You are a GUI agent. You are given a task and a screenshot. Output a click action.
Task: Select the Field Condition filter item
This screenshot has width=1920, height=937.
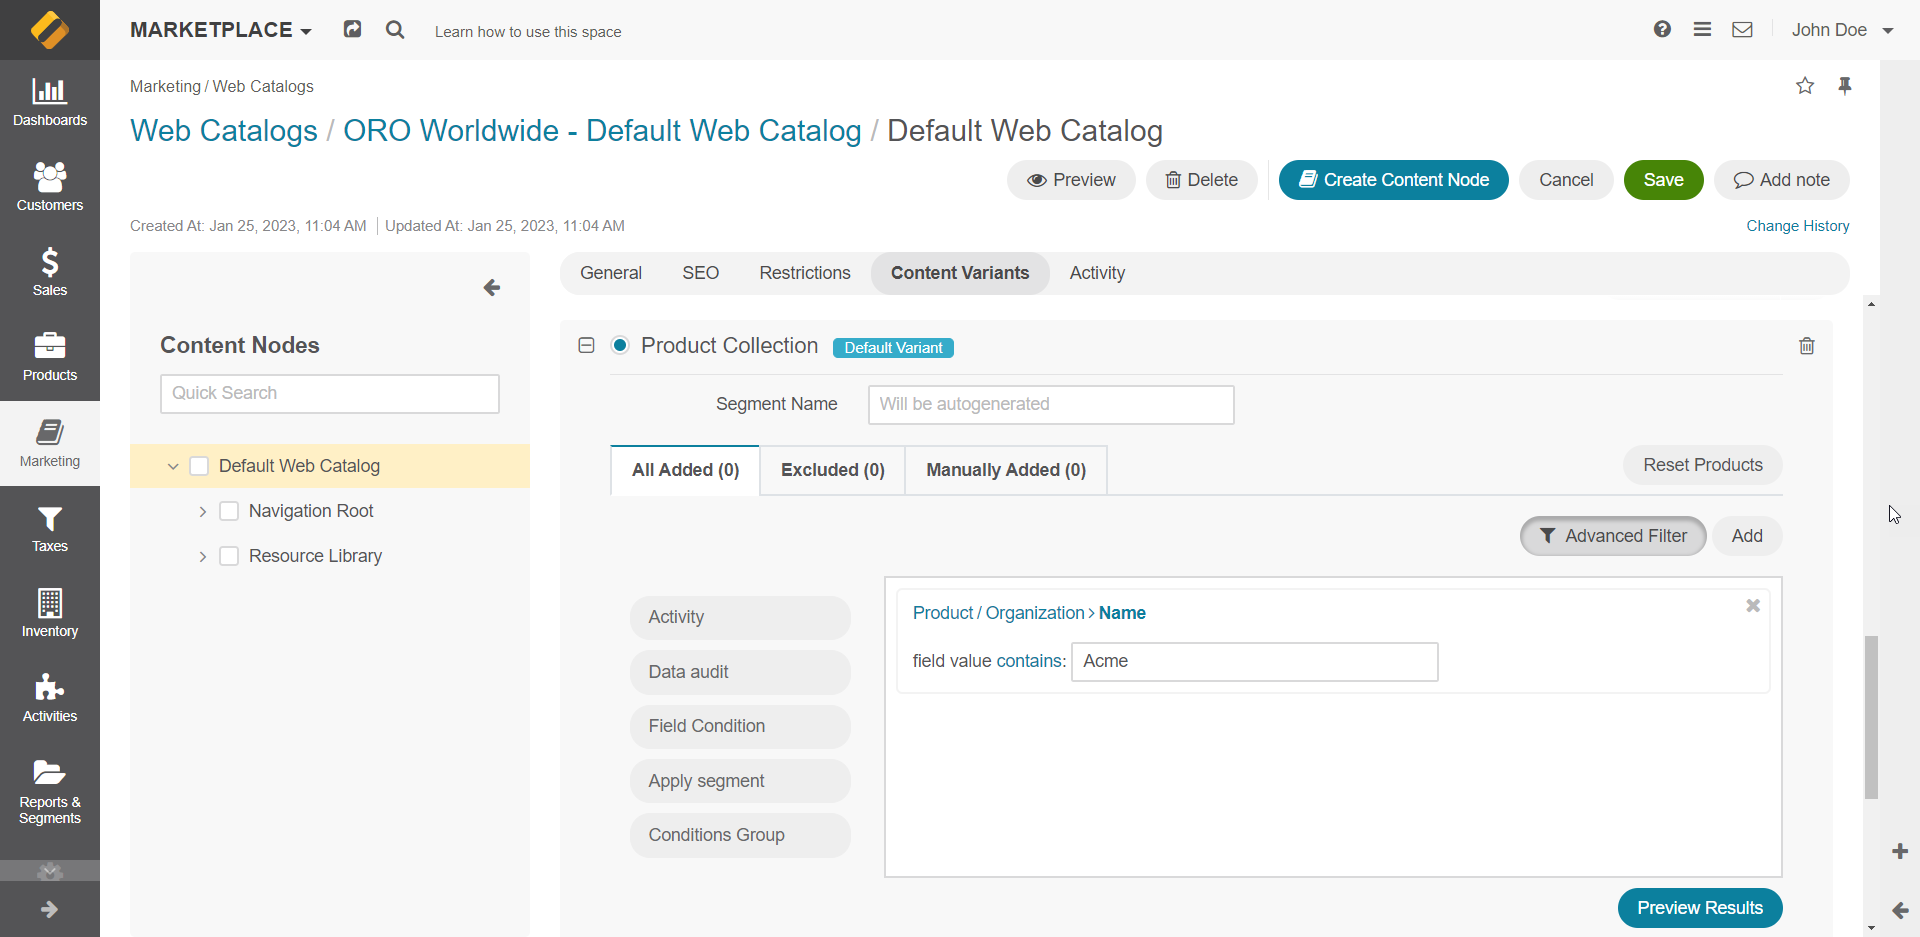(740, 727)
